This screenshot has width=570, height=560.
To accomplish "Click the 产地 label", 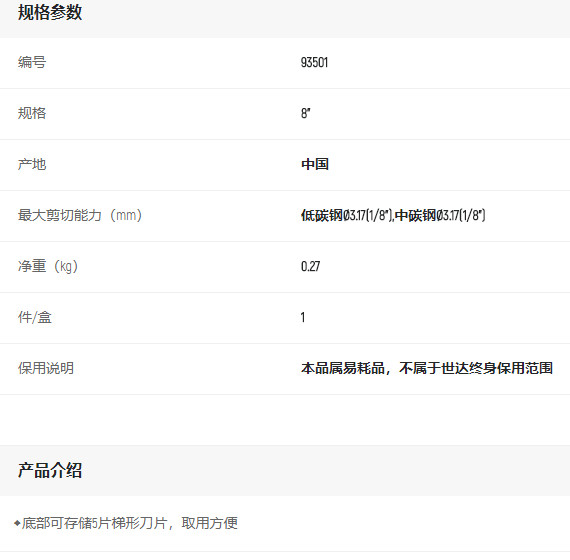I will tap(32, 164).
